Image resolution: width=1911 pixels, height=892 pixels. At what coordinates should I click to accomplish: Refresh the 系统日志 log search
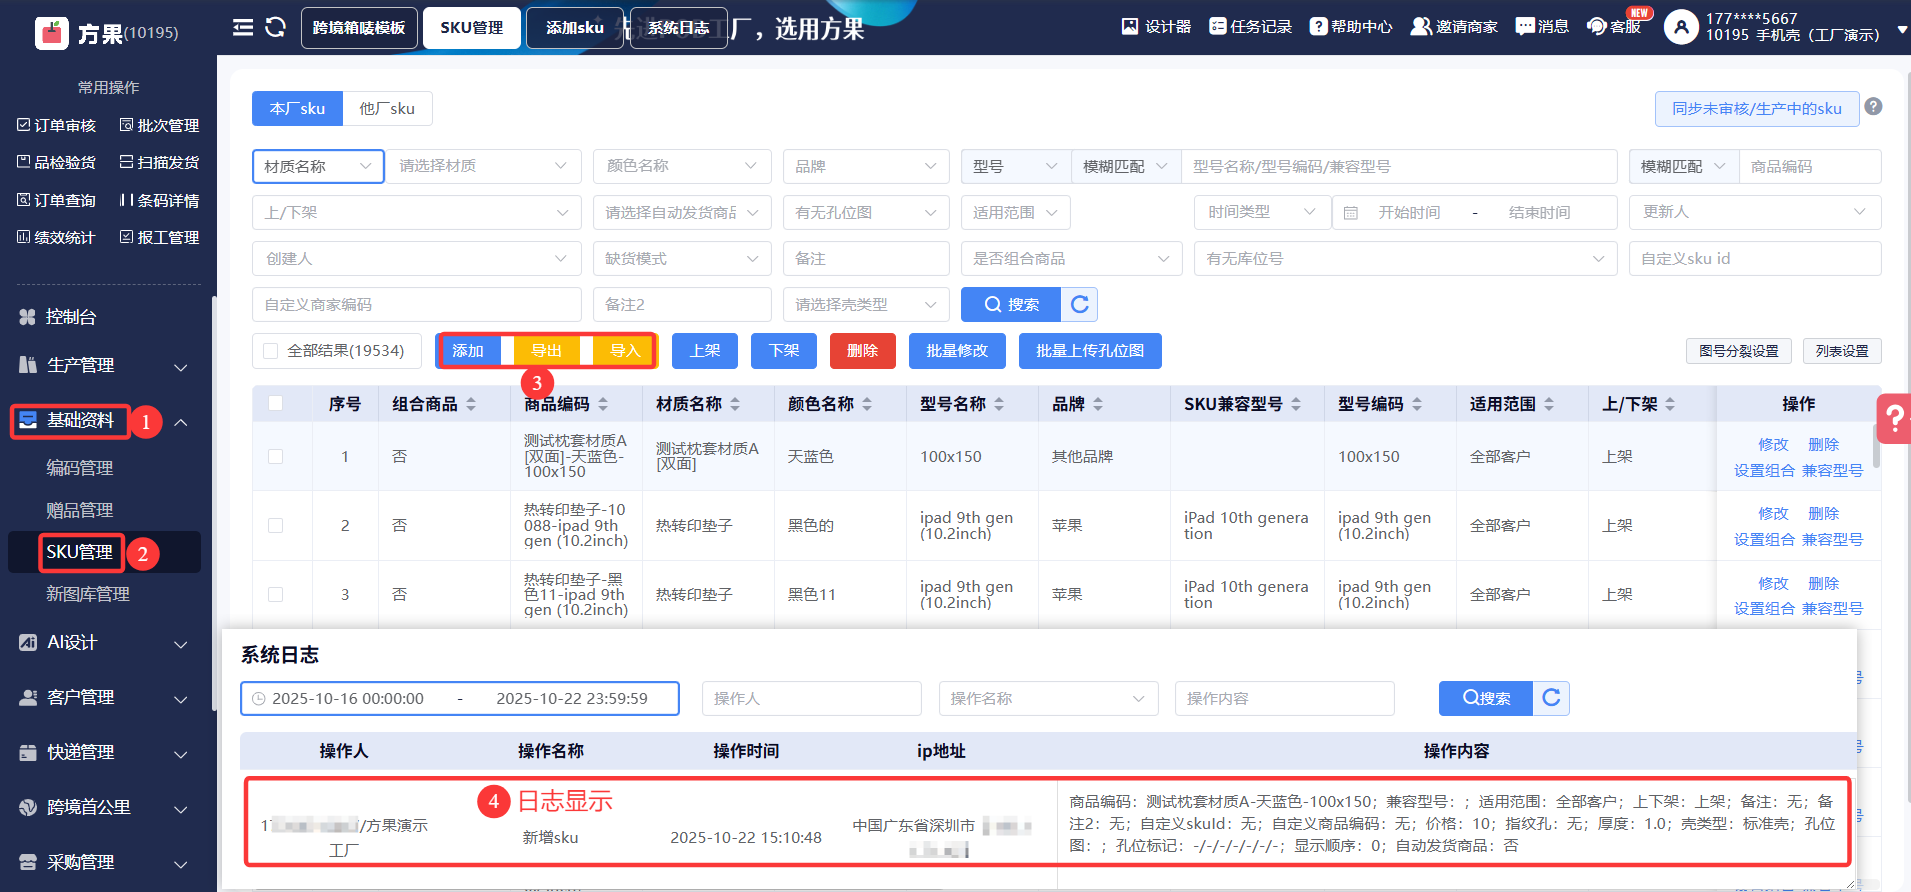coord(1551,698)
